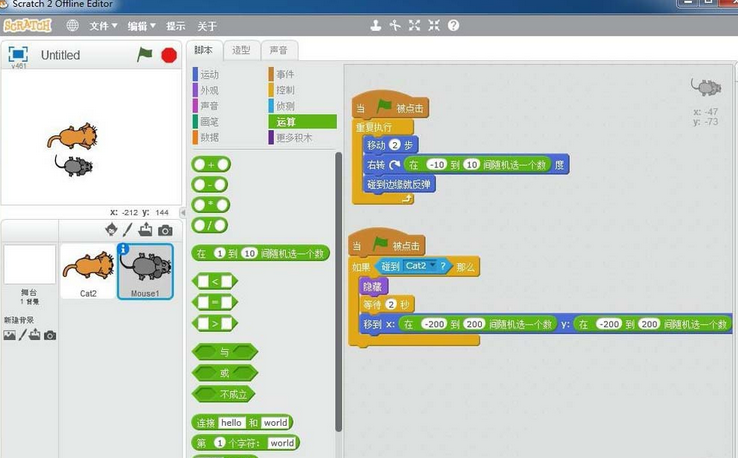Switch to the 声音 tab
Viewport: 738px width, 458px height.
(x=279, y=50)
